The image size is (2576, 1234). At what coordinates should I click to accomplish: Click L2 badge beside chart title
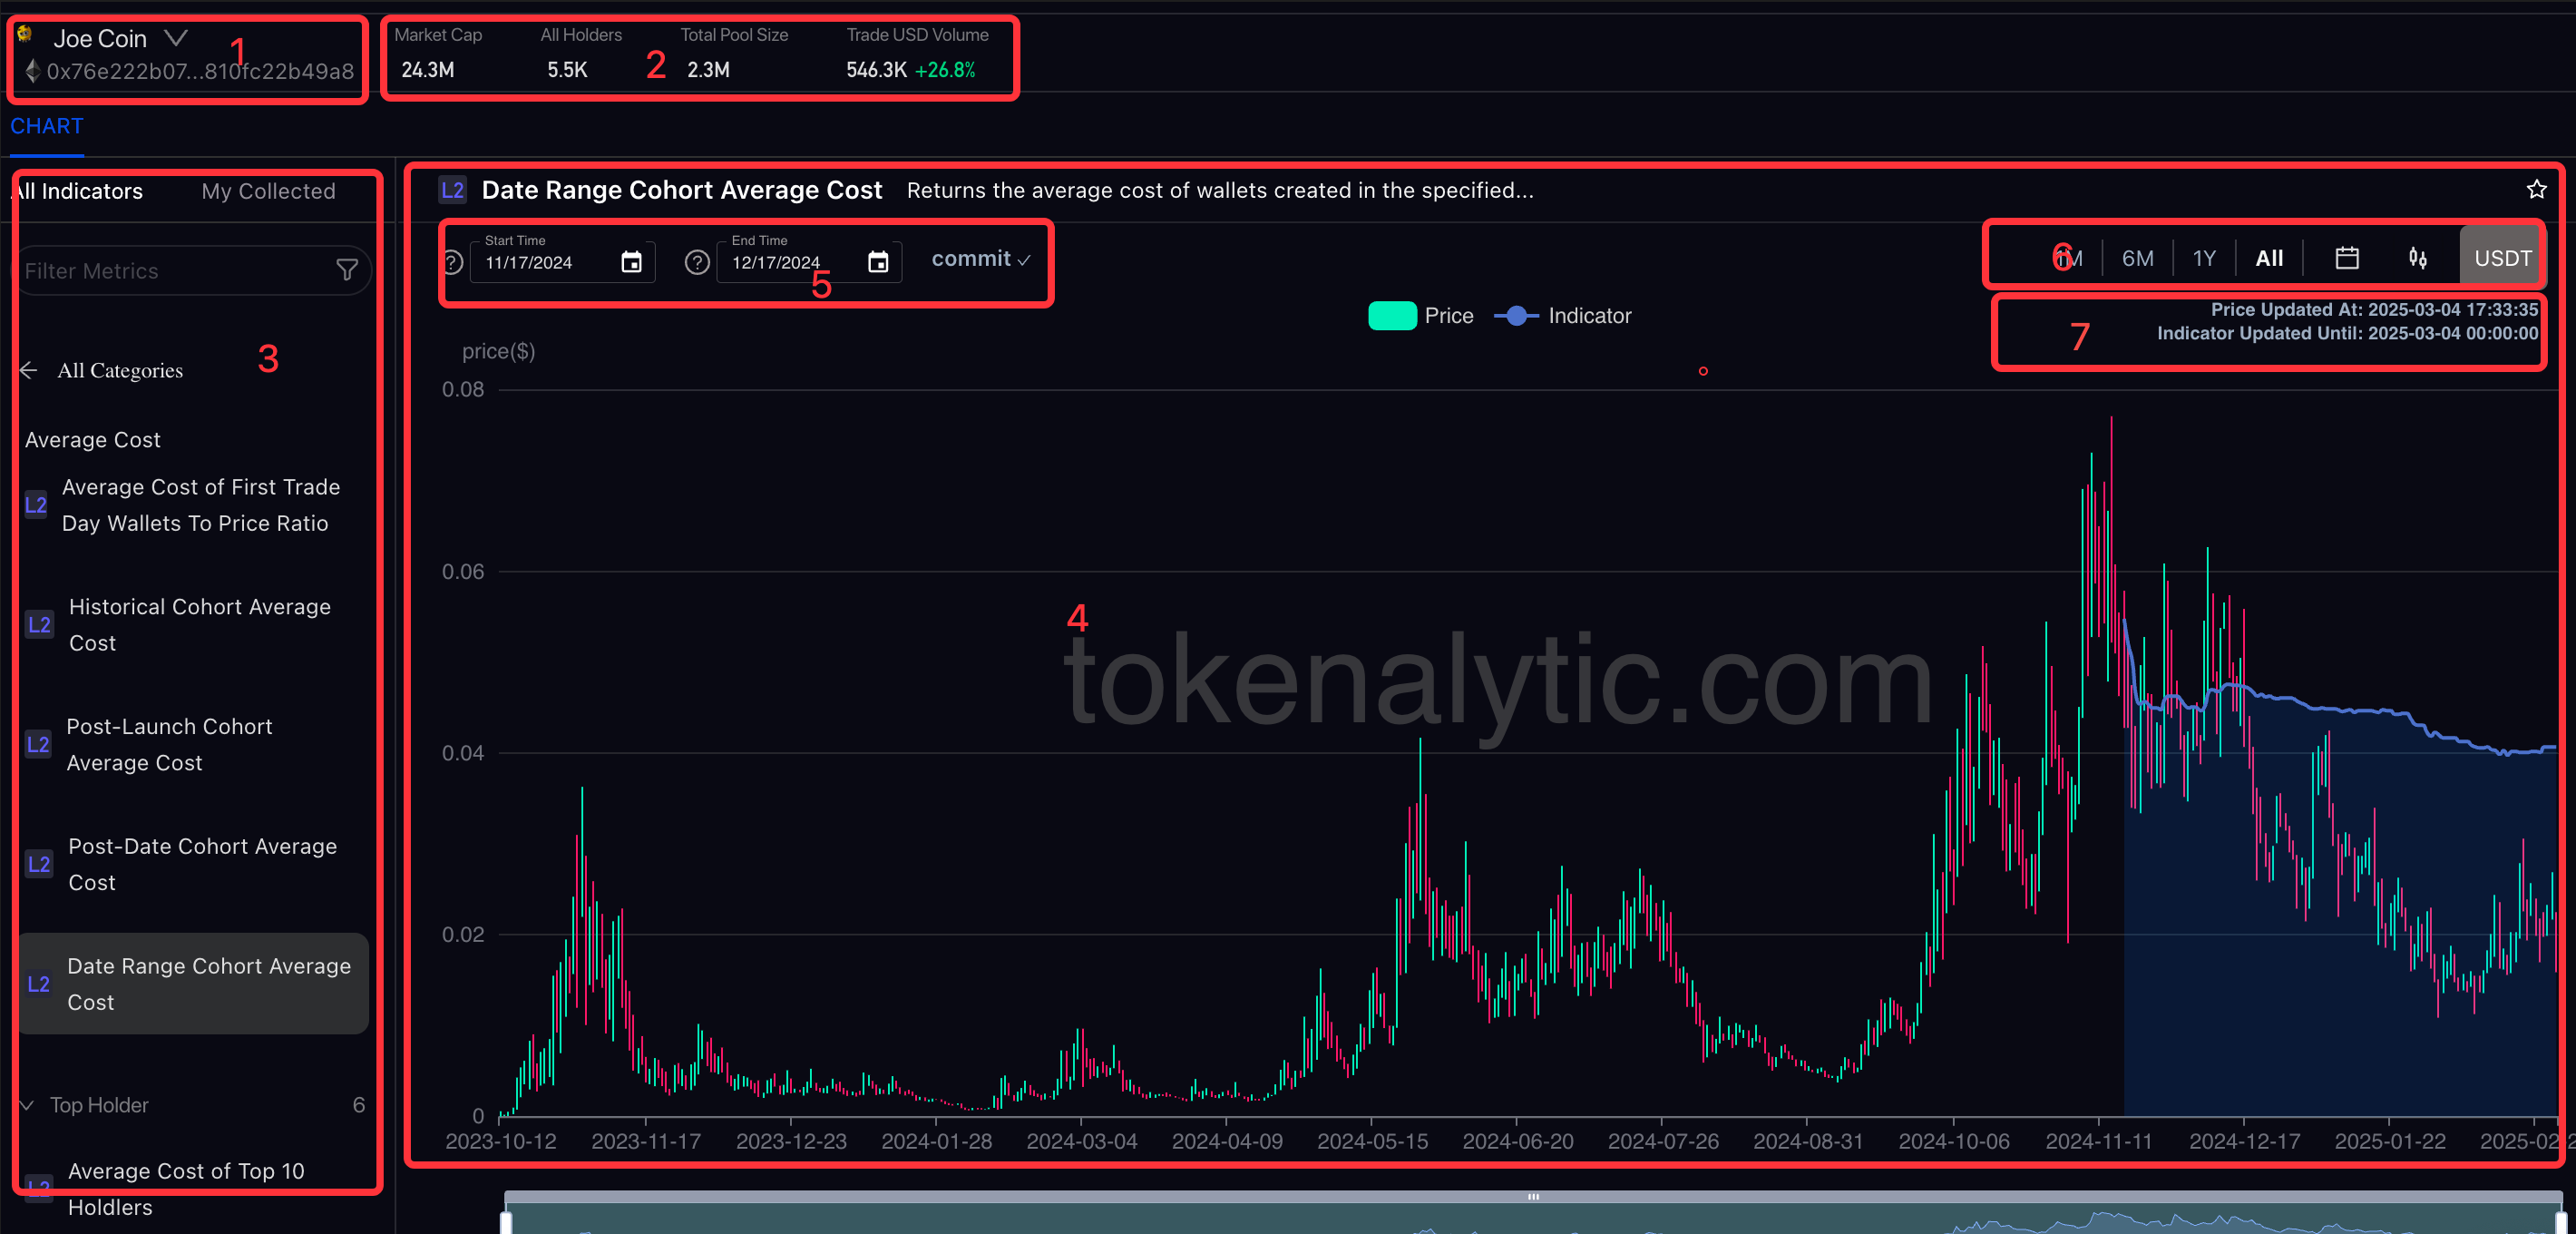click(x=453, y=190)
